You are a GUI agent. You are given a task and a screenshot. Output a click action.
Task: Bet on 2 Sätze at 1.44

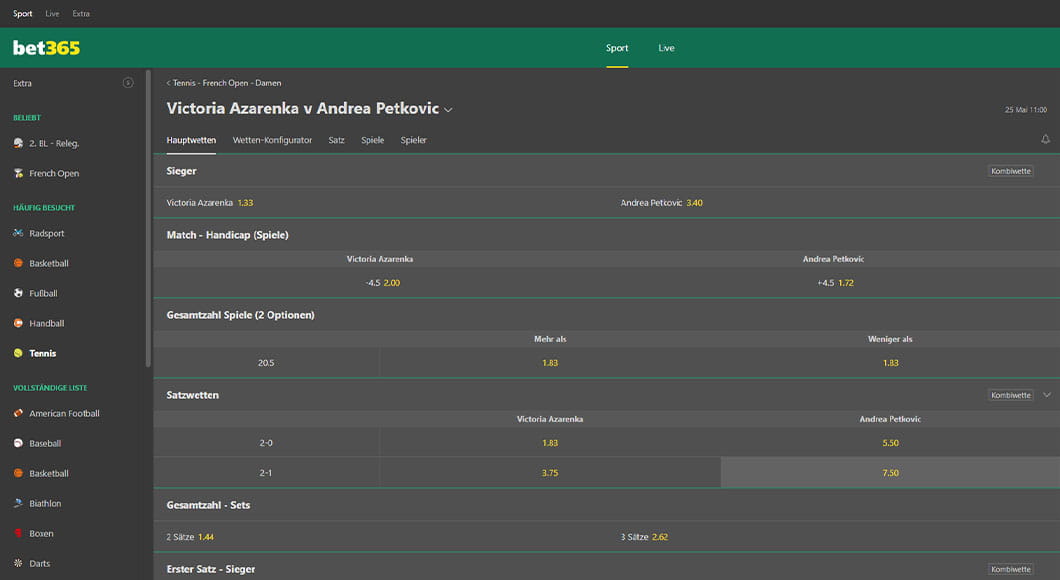pyautogui.click(x=190, y=537)
